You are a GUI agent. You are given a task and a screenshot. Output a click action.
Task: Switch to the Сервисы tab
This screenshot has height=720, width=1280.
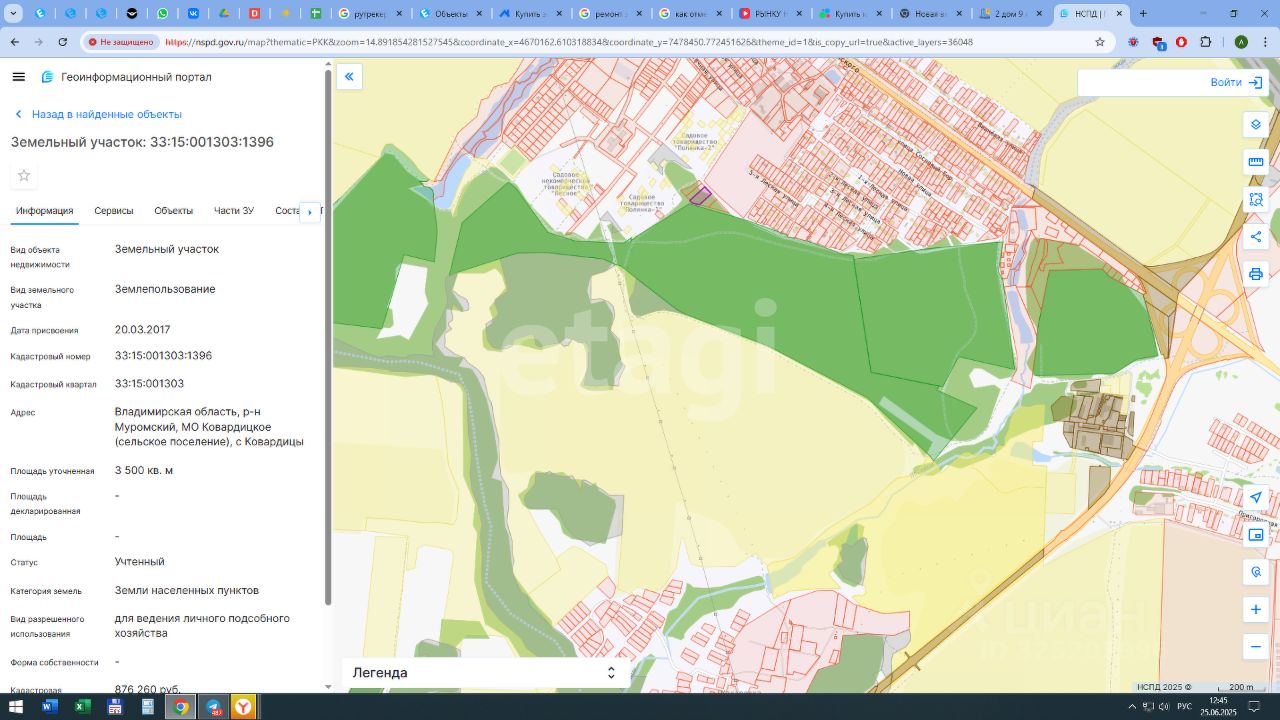[114, 211]
